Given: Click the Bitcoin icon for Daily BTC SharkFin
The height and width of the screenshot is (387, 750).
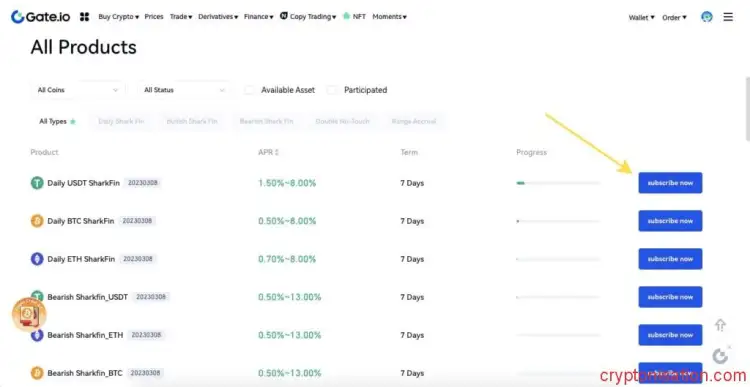Looking at the screenshot, I should click(x=37, y=221).
